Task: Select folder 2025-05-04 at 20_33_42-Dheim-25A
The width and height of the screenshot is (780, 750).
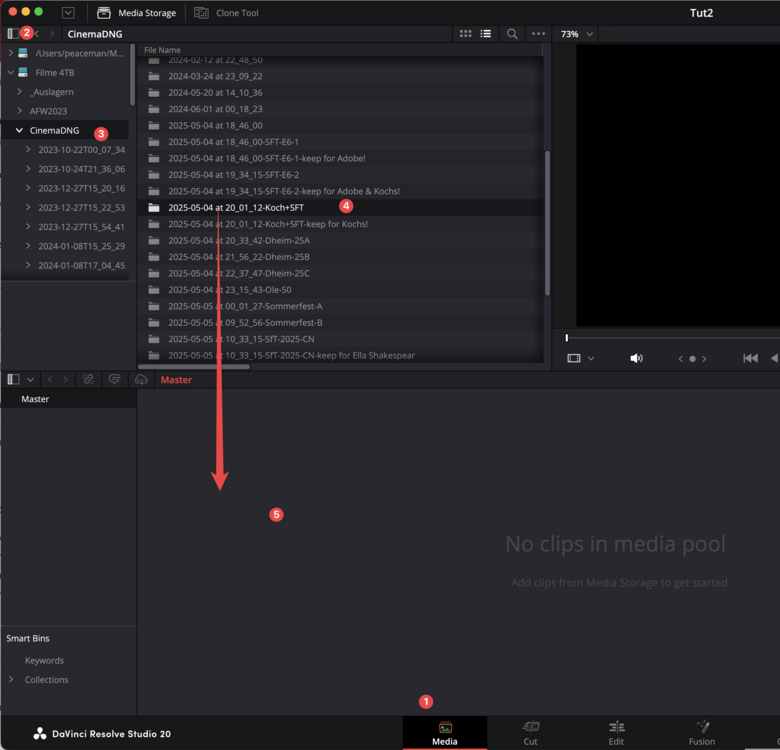Action: [x=238, y=240]
